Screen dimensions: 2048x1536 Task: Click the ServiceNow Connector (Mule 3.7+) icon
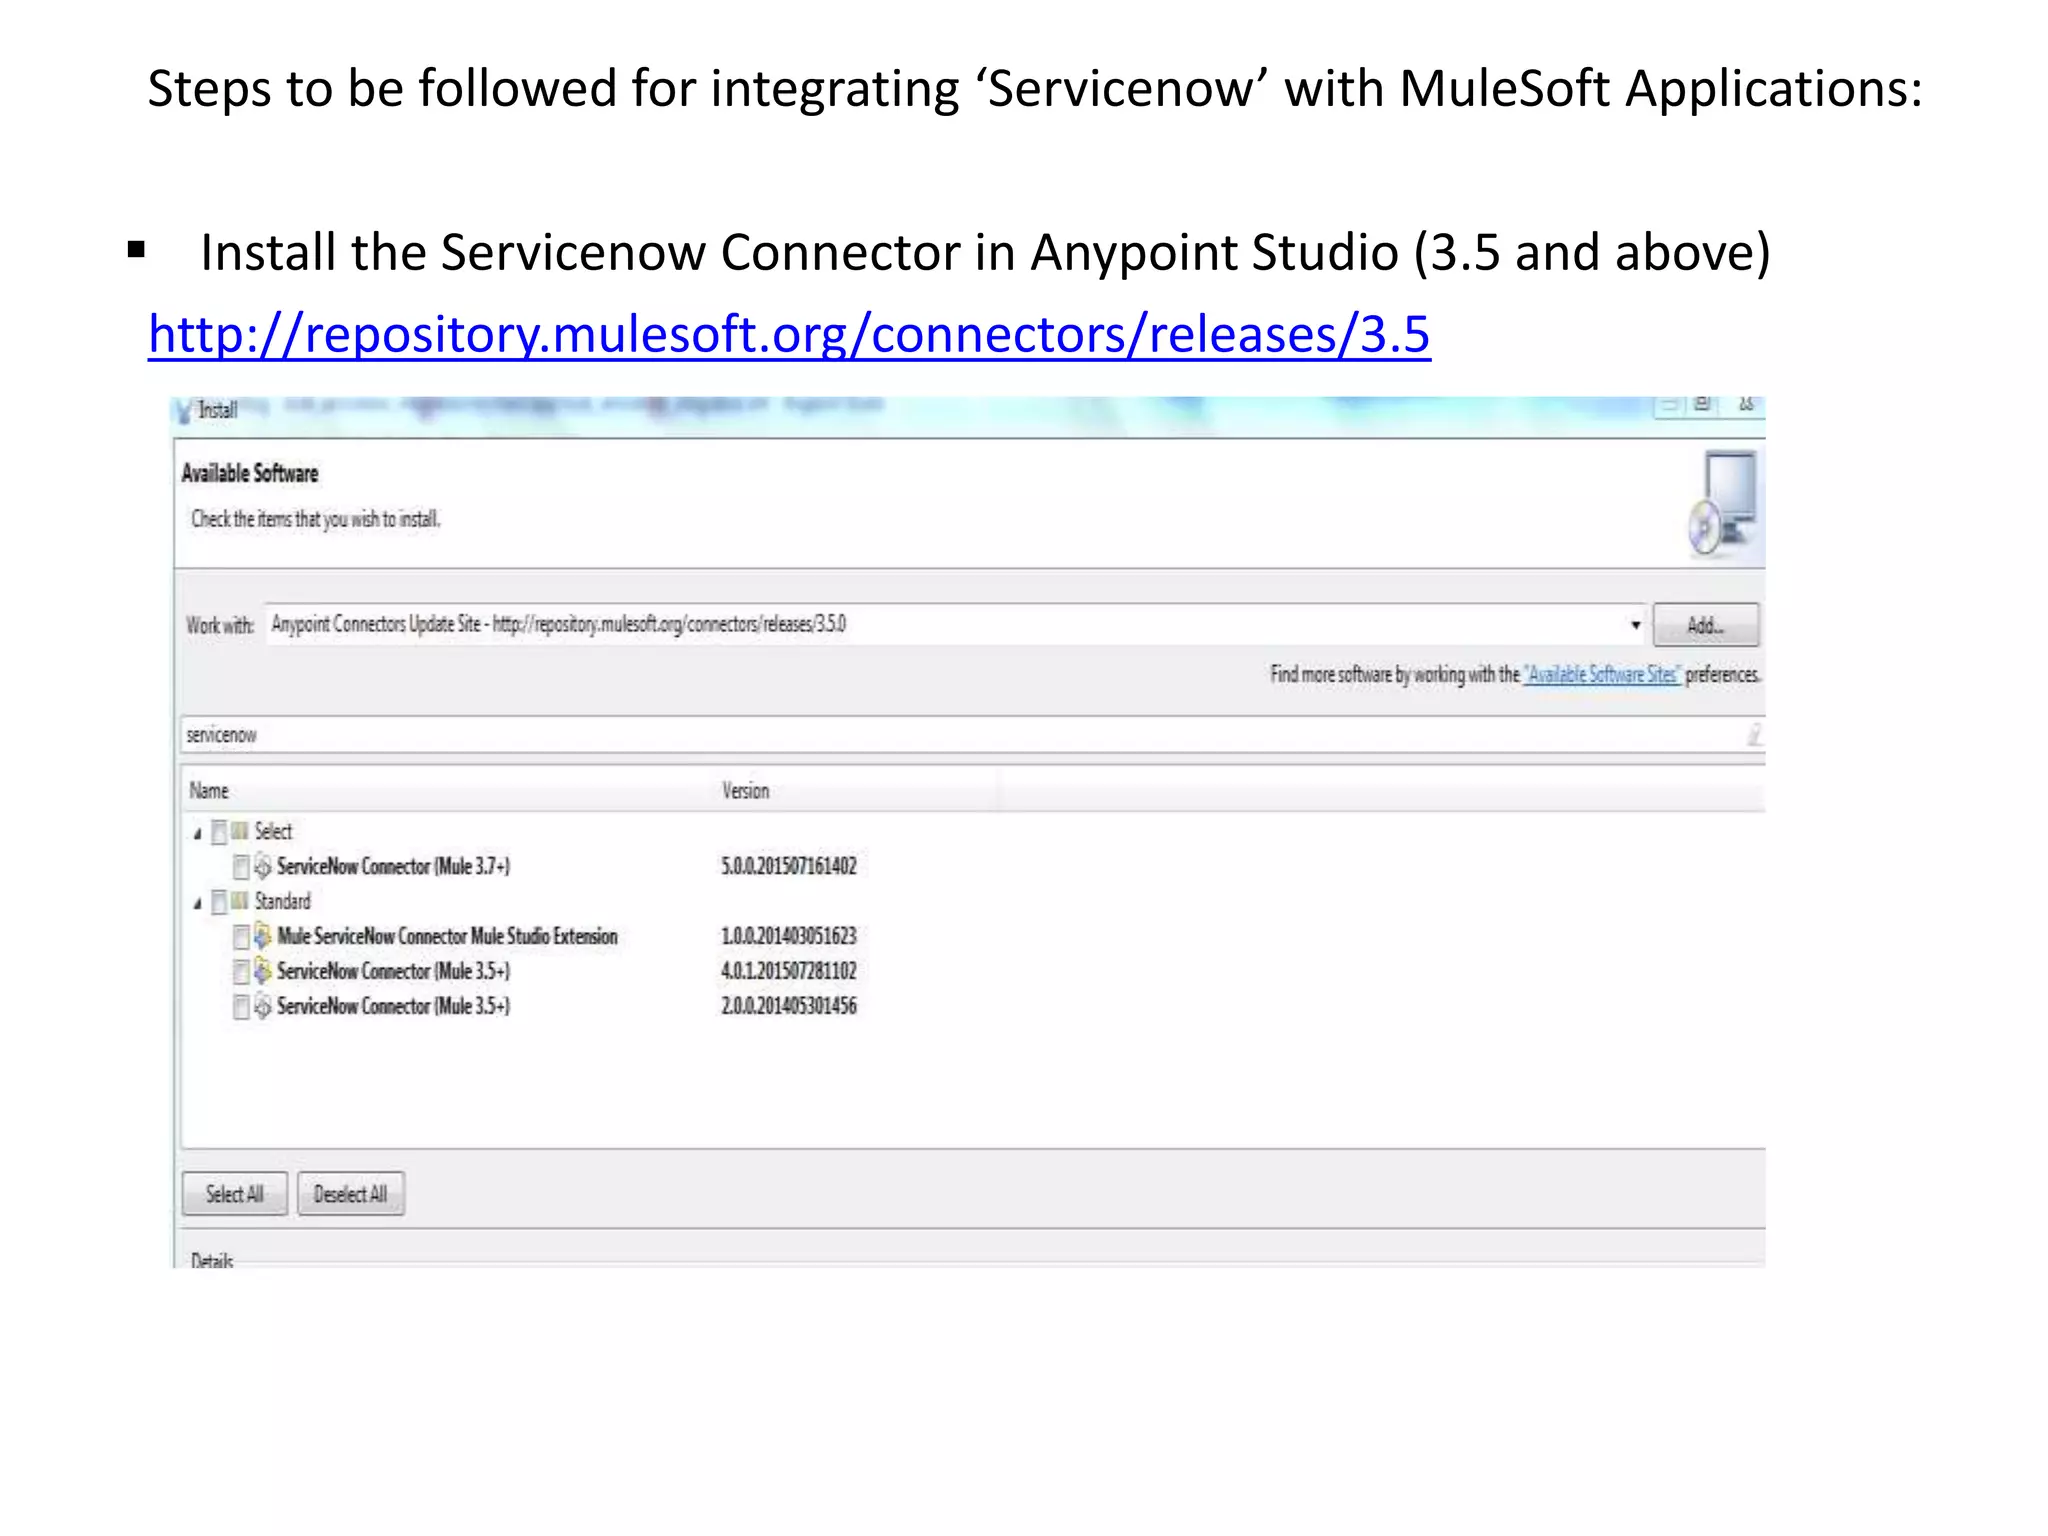click(263, 865)
